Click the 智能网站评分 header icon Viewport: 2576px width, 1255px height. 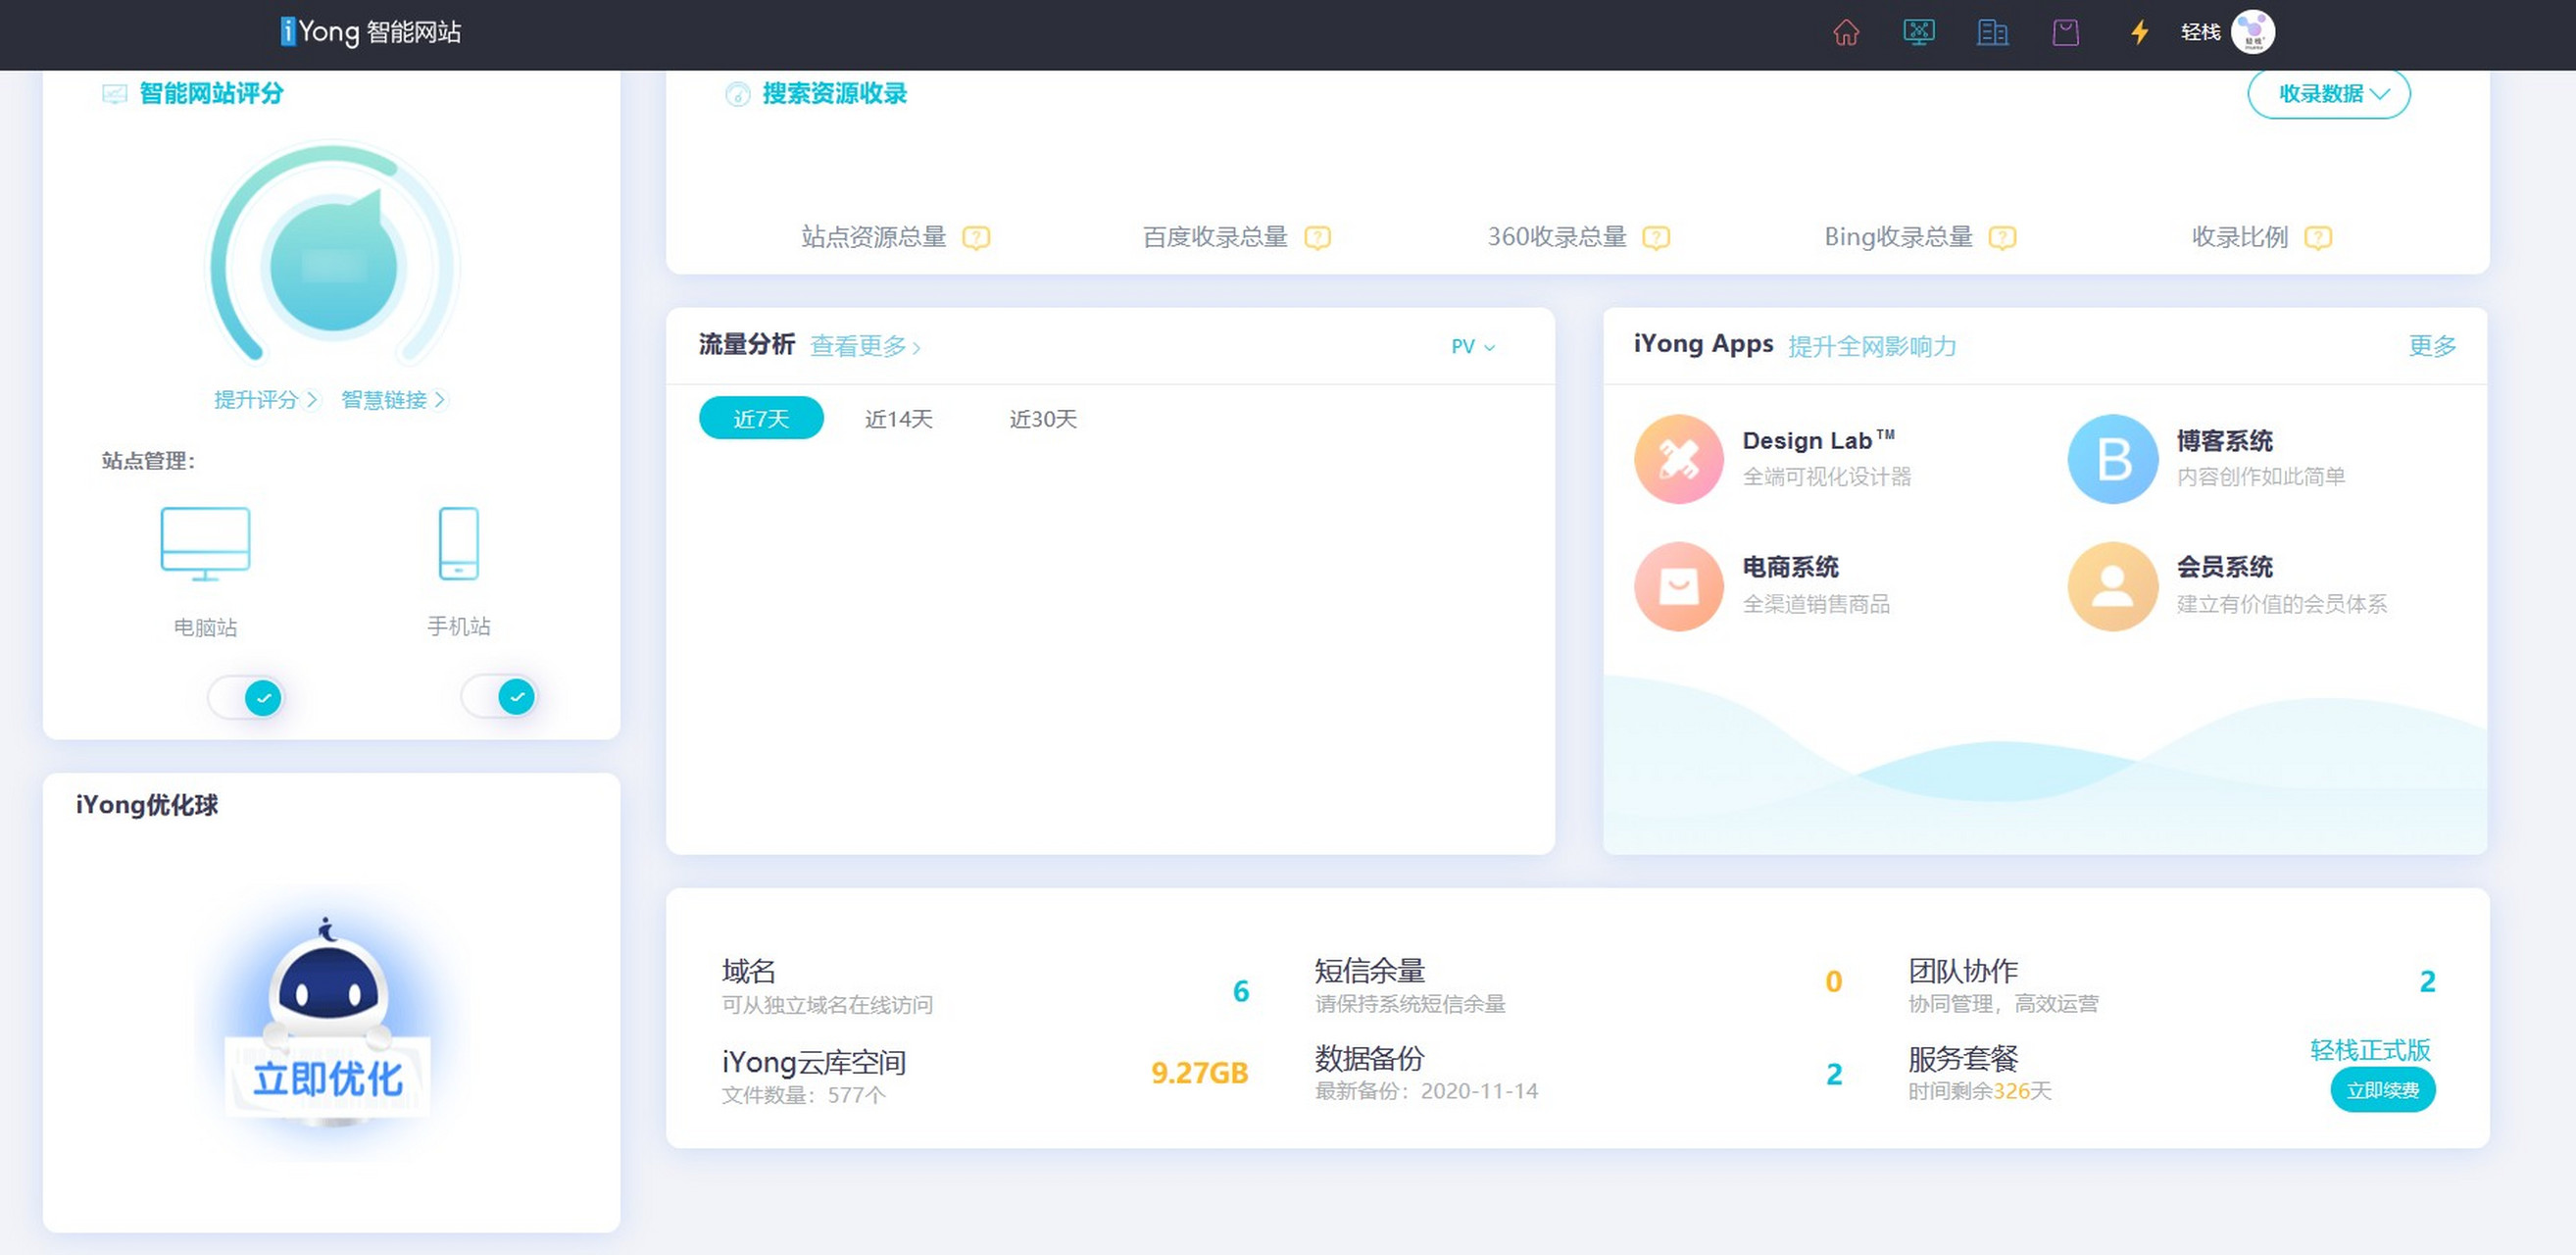115,94
